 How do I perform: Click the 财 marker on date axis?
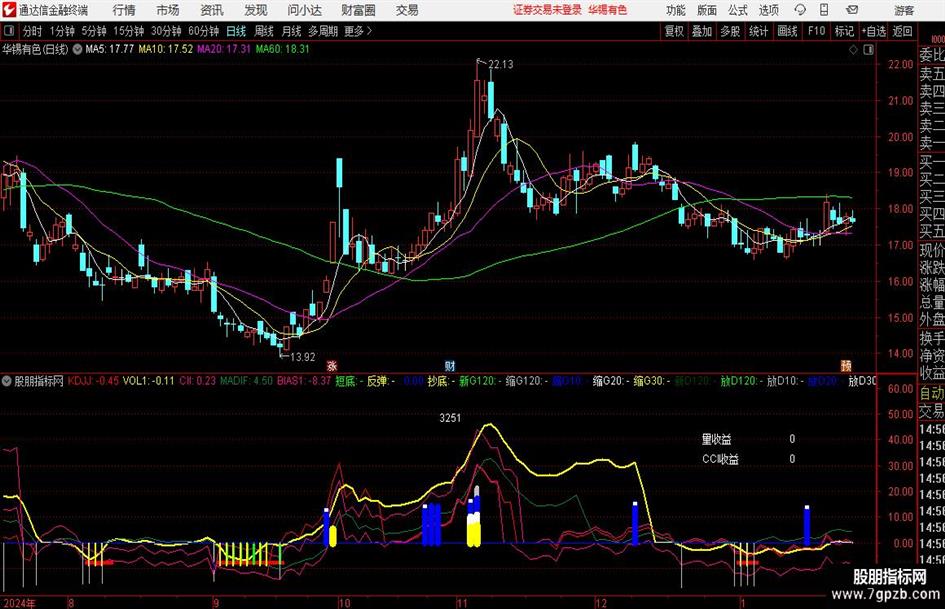pyautogui.click(x=450, y=365)
